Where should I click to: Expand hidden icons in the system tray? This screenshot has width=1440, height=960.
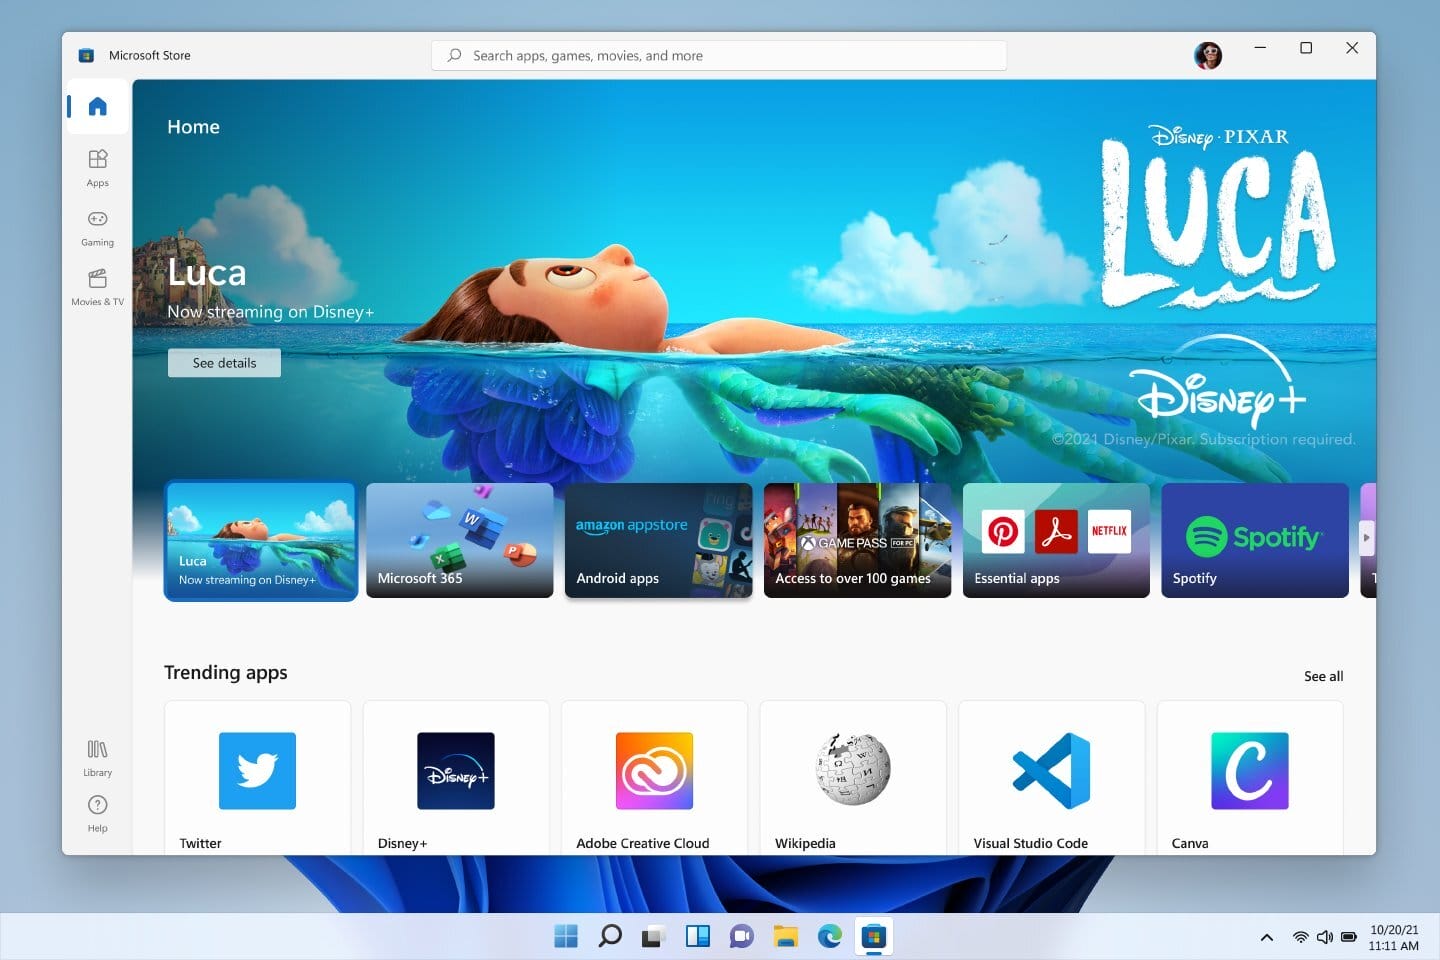click(1266, 937)
